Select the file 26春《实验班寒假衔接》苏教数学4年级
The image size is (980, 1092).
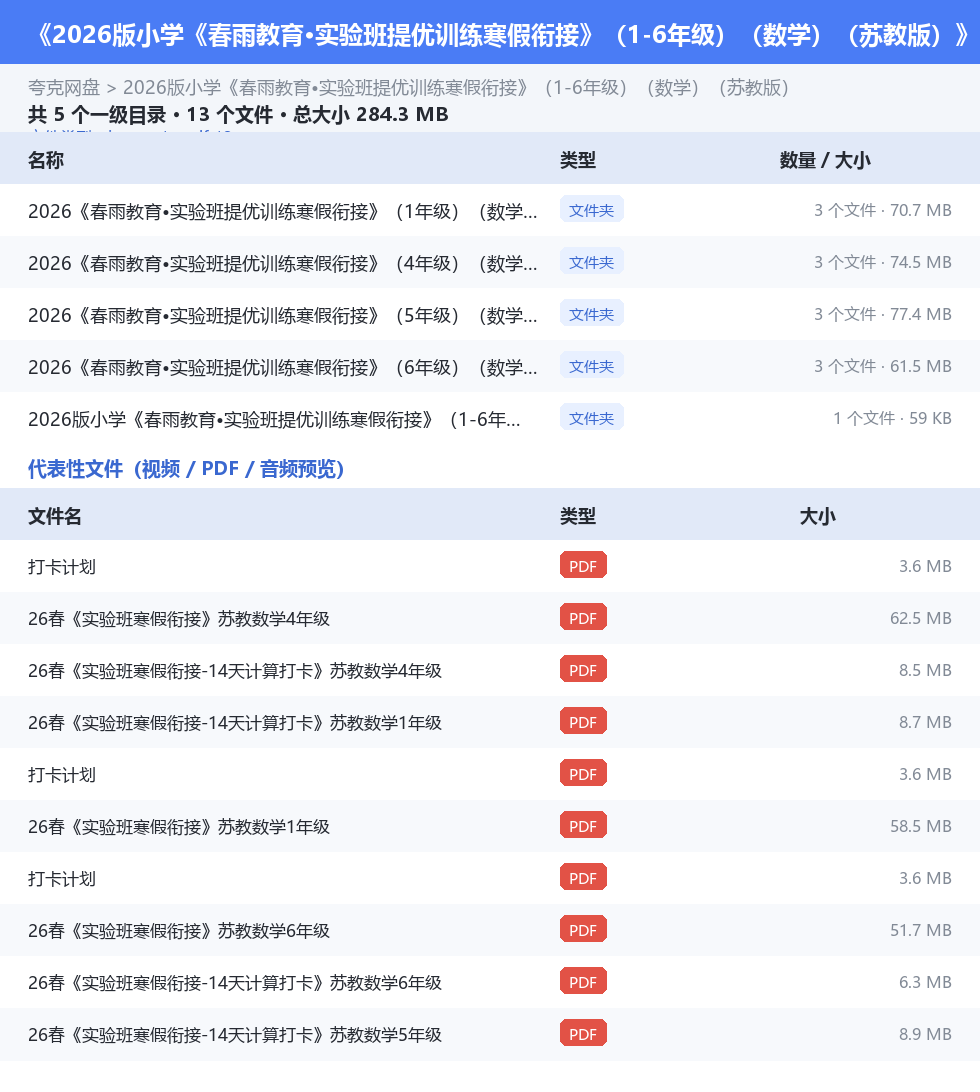point(179,618)
